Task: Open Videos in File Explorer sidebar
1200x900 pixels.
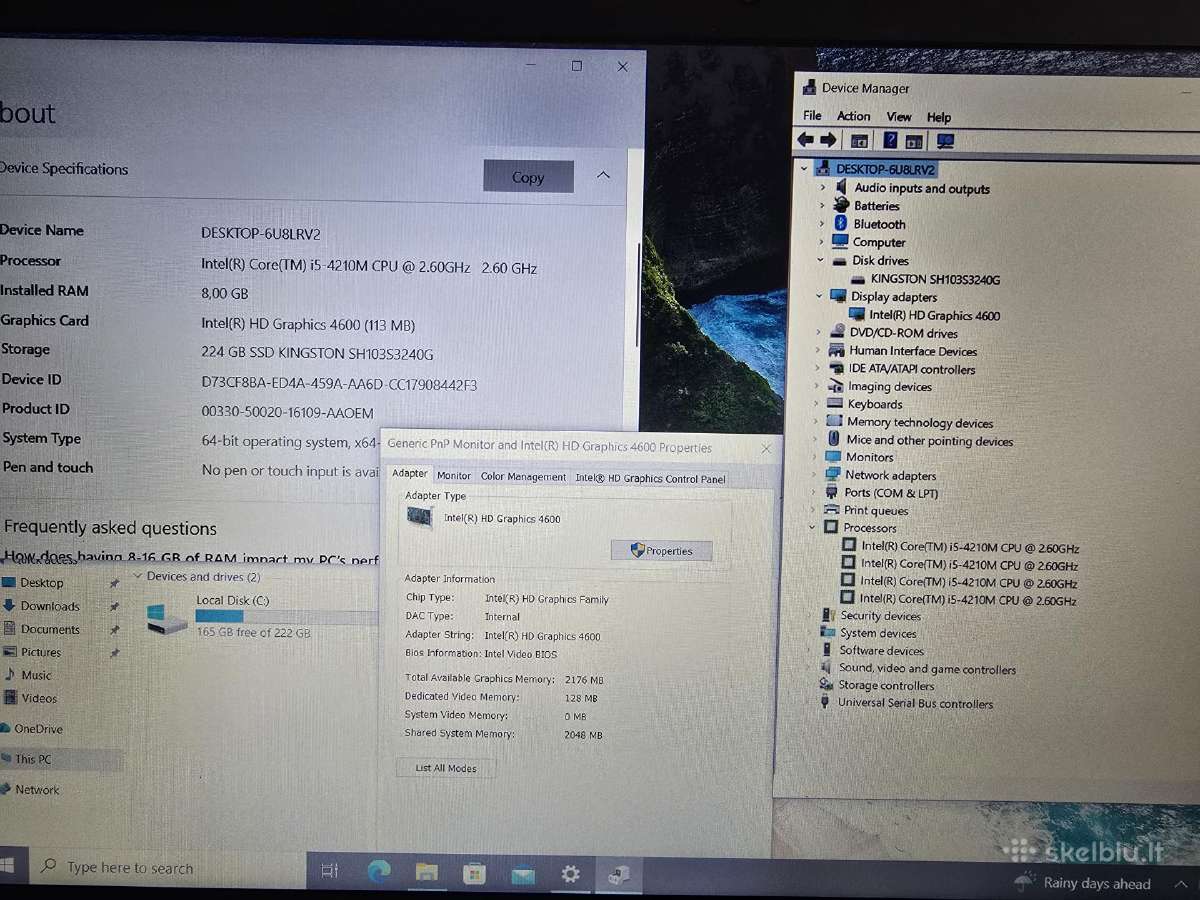Action: click(39, 698)
